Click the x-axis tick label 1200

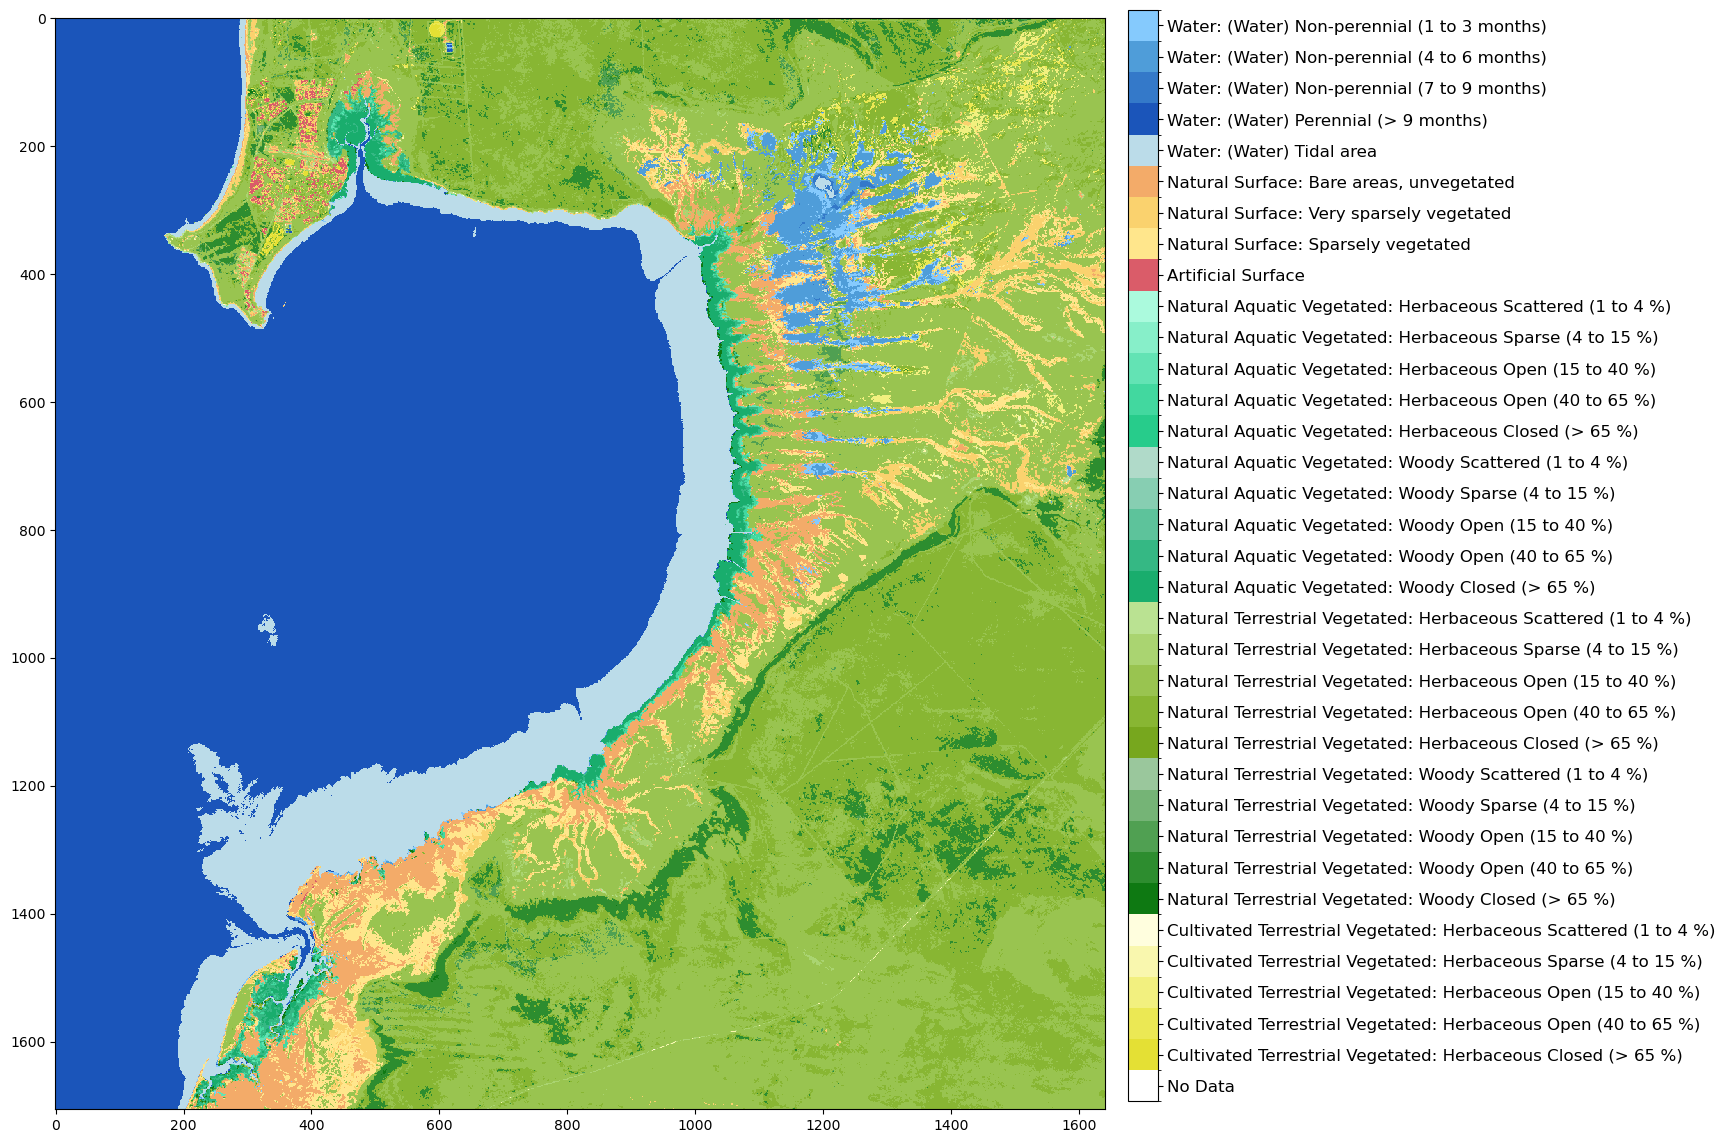pos(823,1125)
